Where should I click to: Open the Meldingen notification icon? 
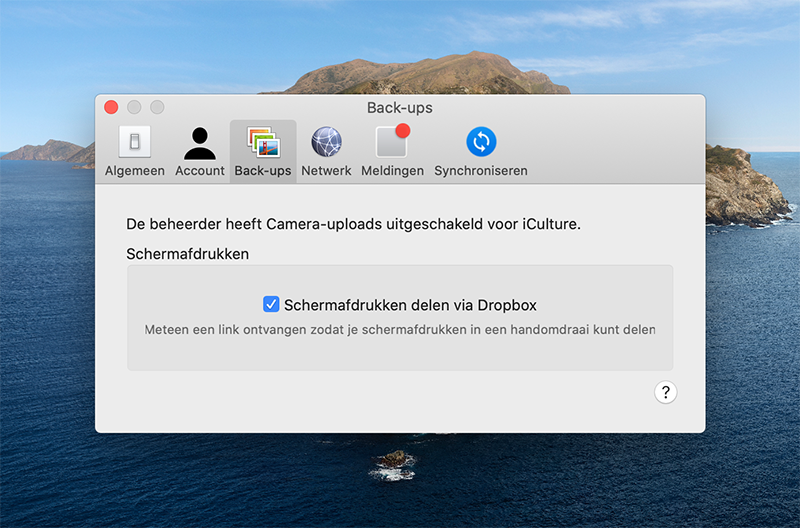point(392,140)
